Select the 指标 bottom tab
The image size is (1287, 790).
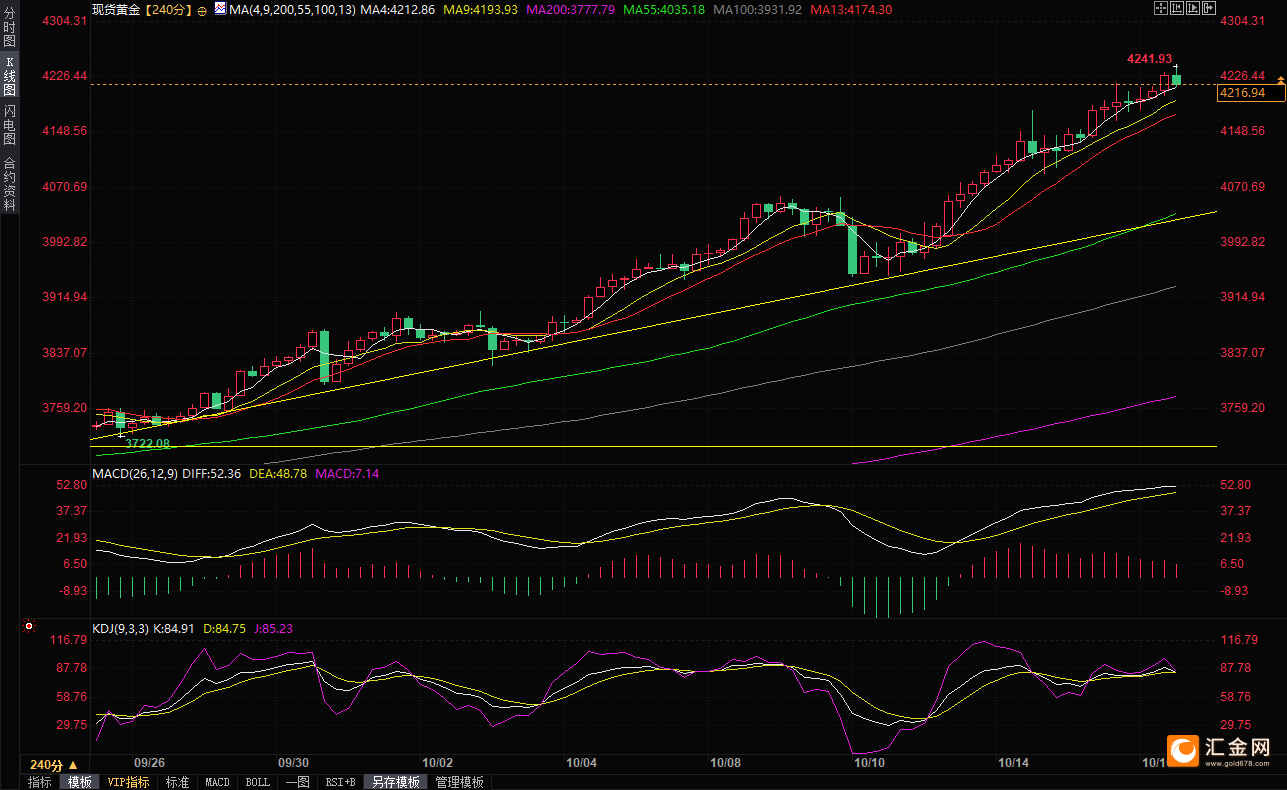click(x=40, y=782)
